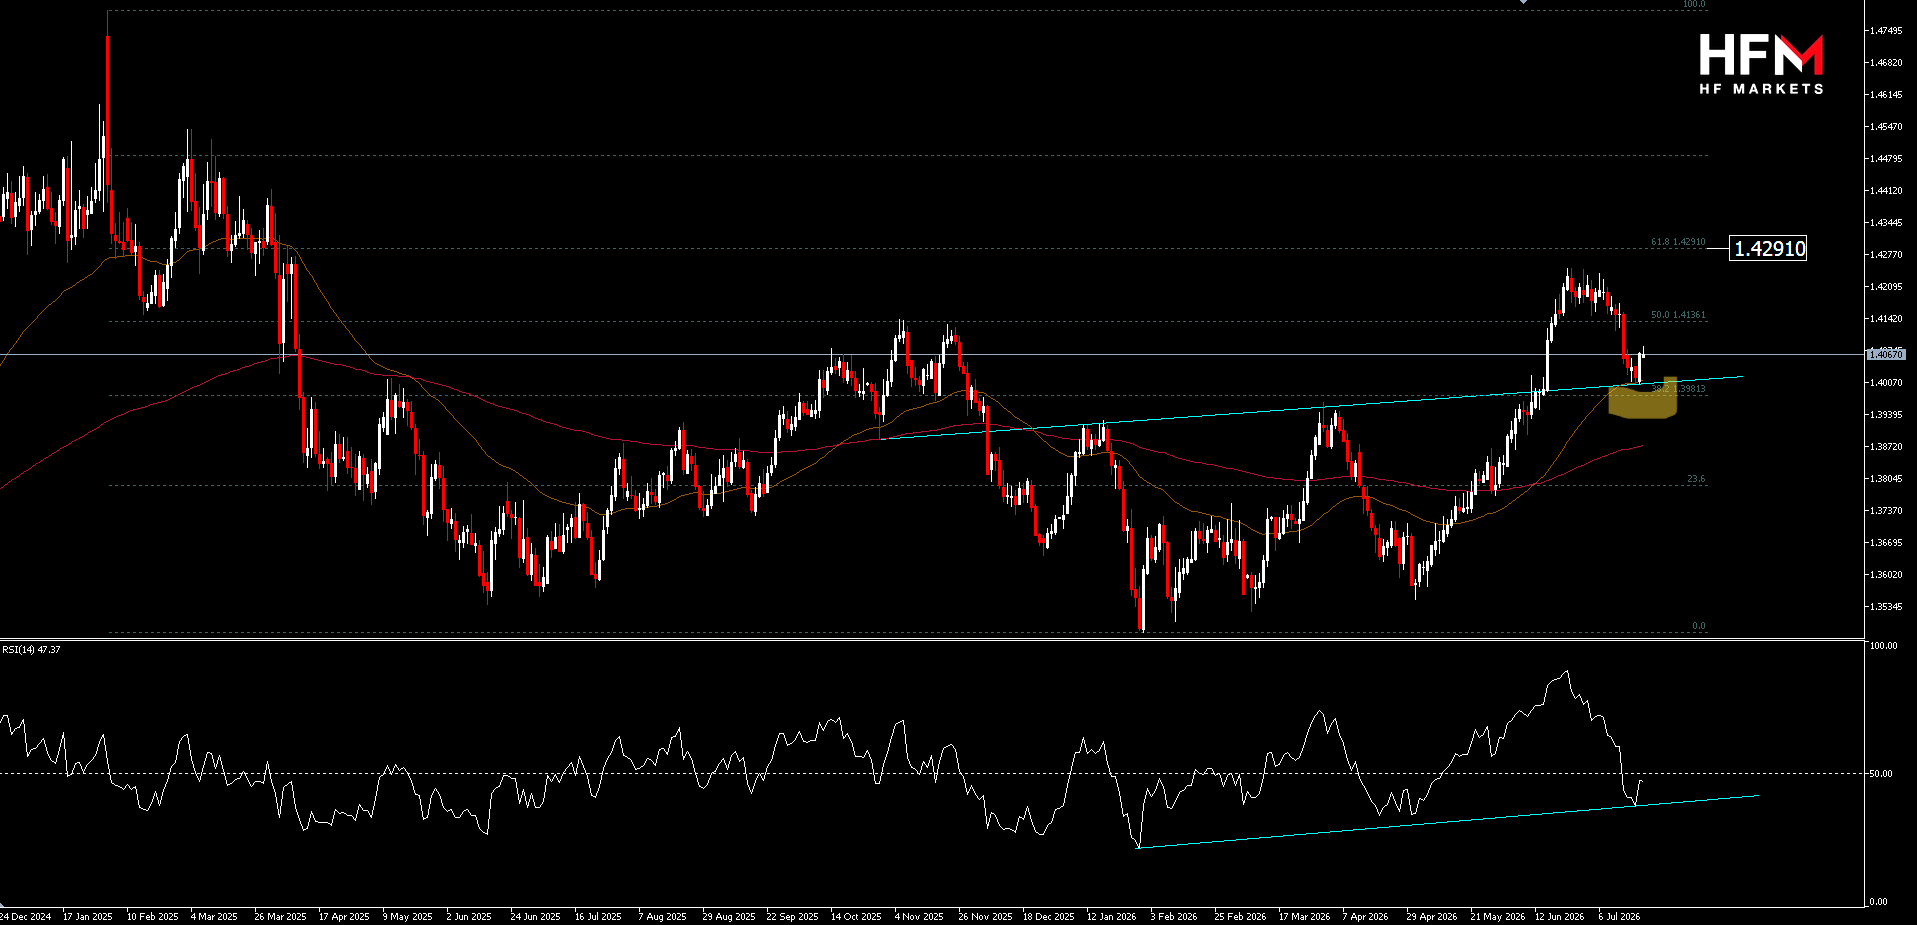This screenshot has width=1917, height=925.
Task: Click the 24 Dec 2024 date label
Action: coord(25,917)
